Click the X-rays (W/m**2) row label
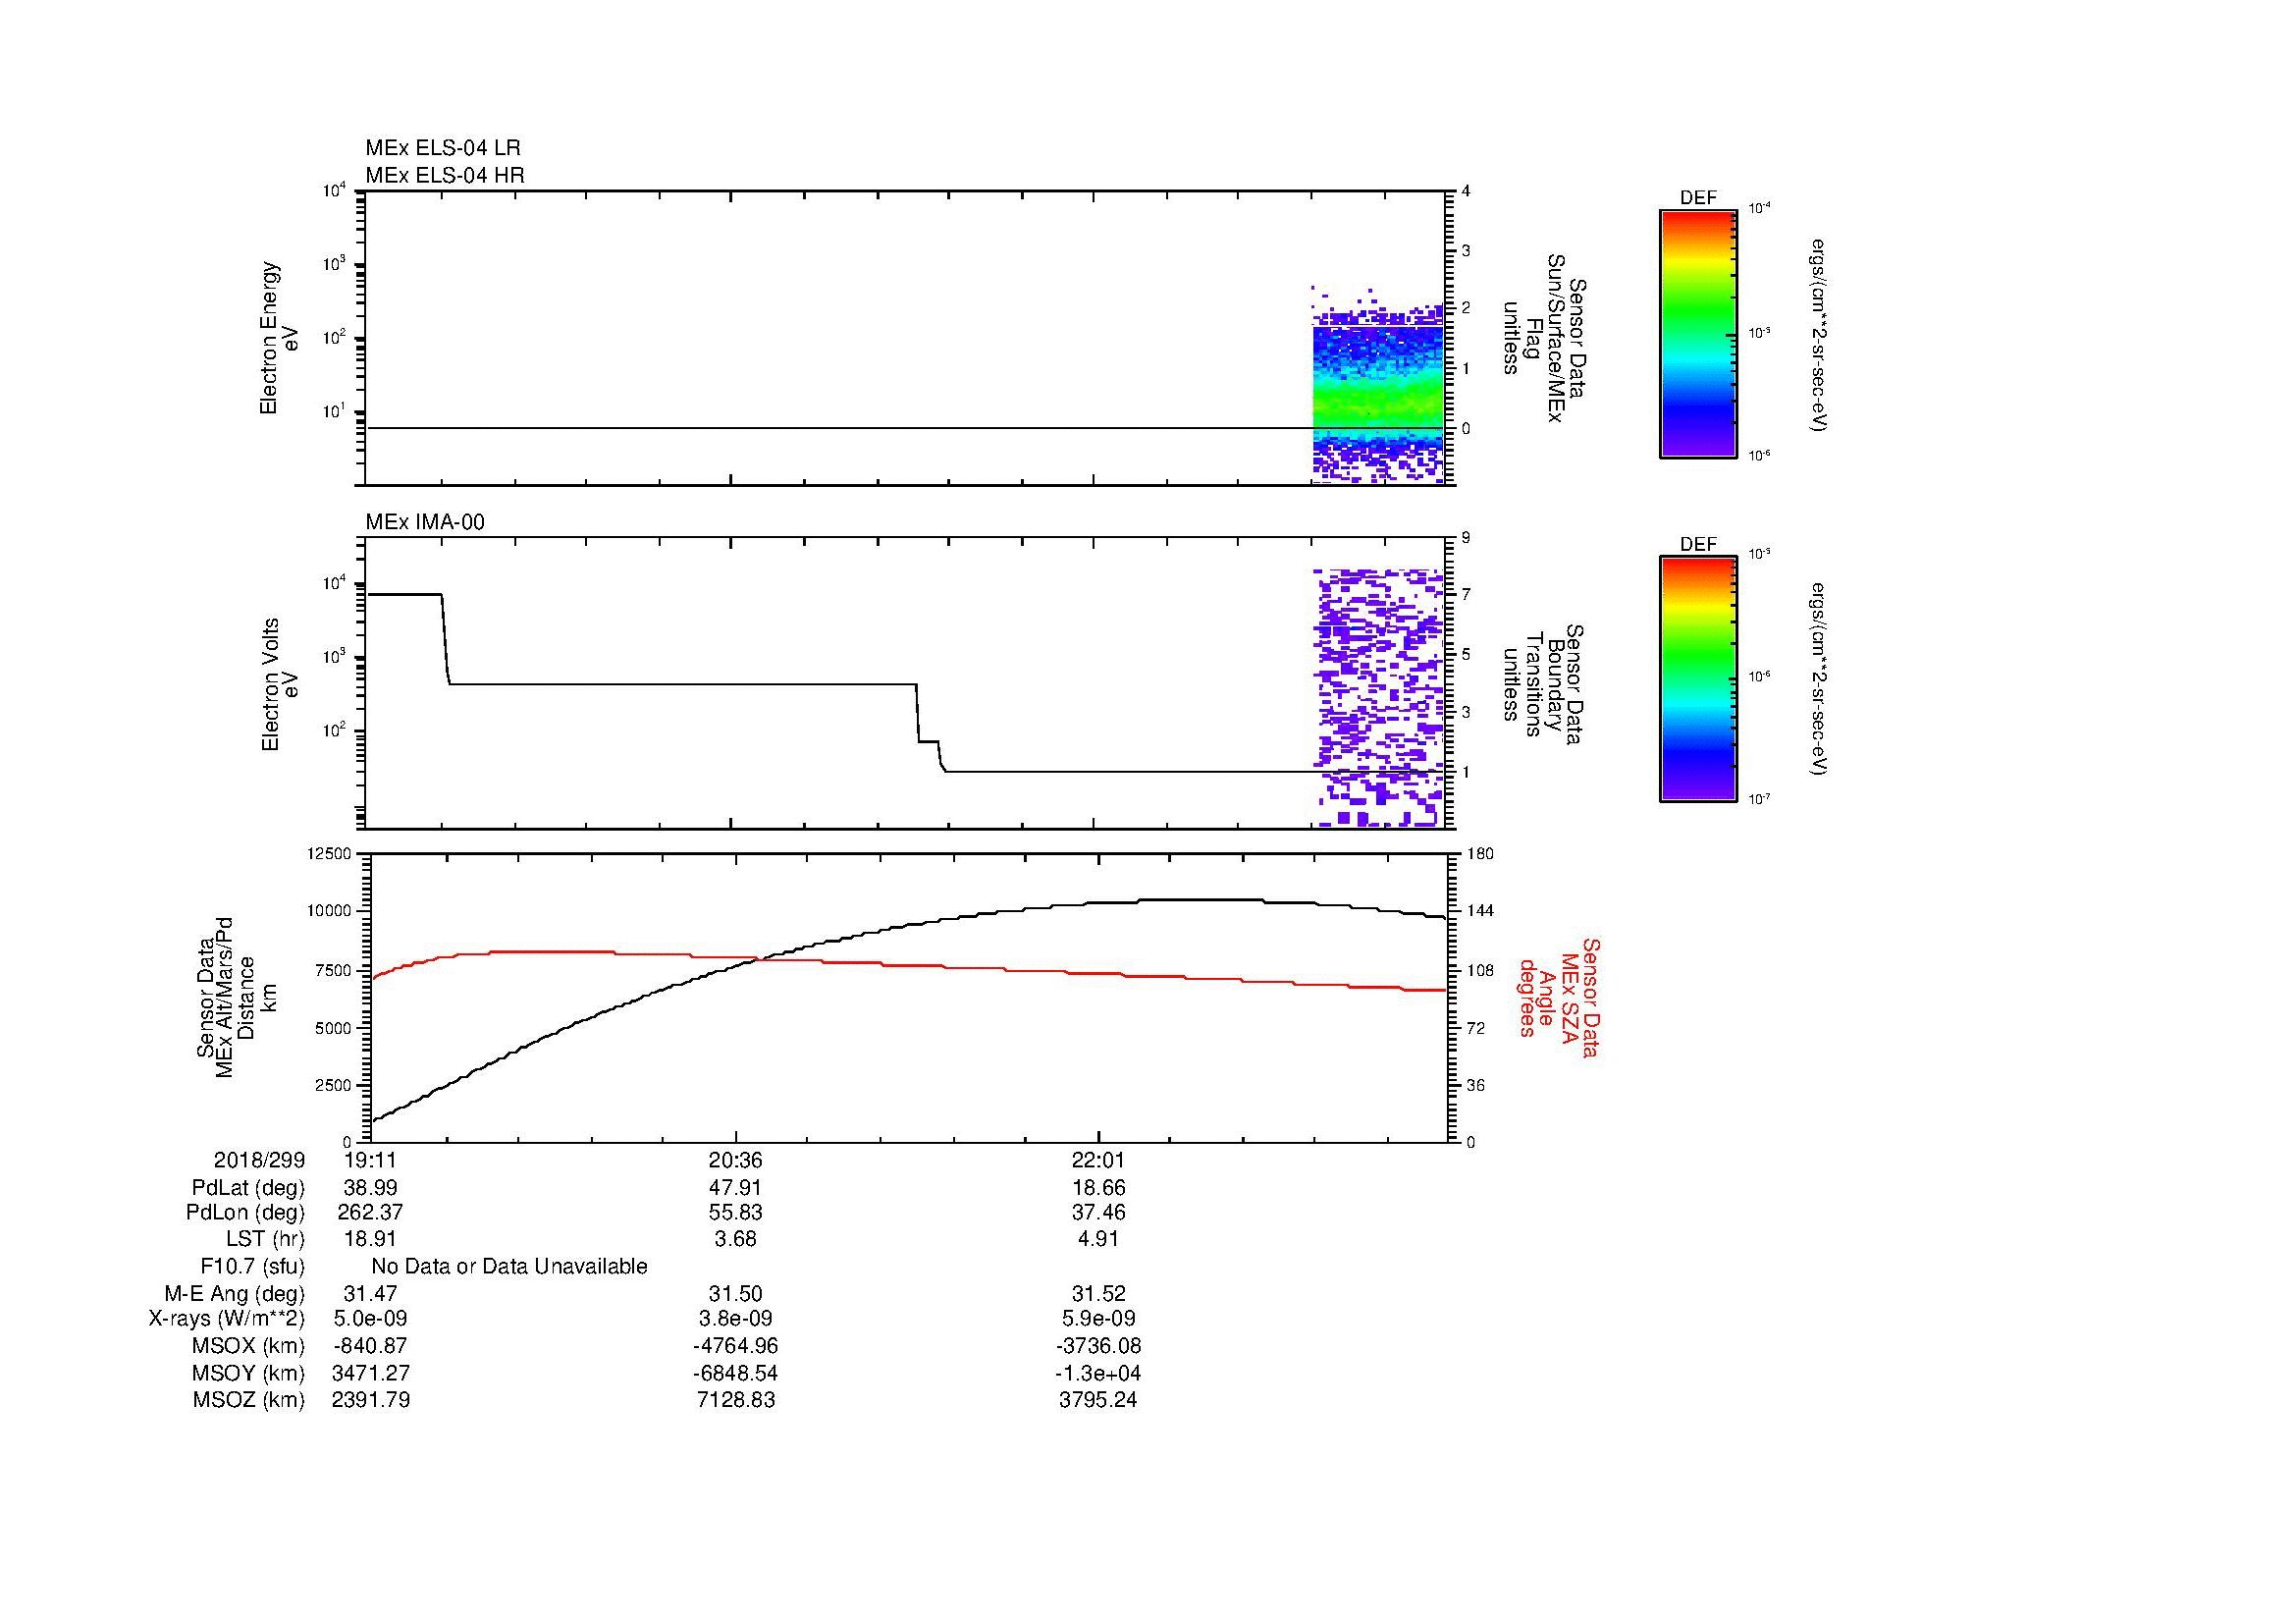Image resolution: width=2296 pixels, height=1623 pixels. tap(227, 1319)
